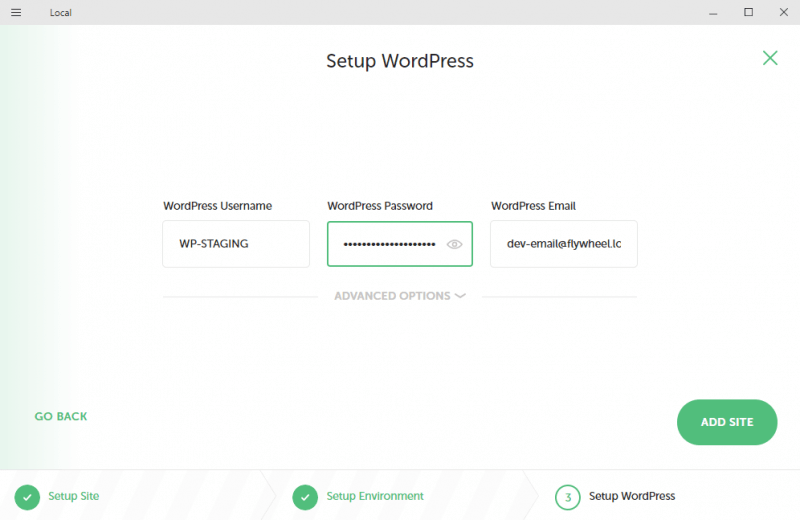Click the Setup Environment green checkmark icon
800x520 pixels.
305,497
